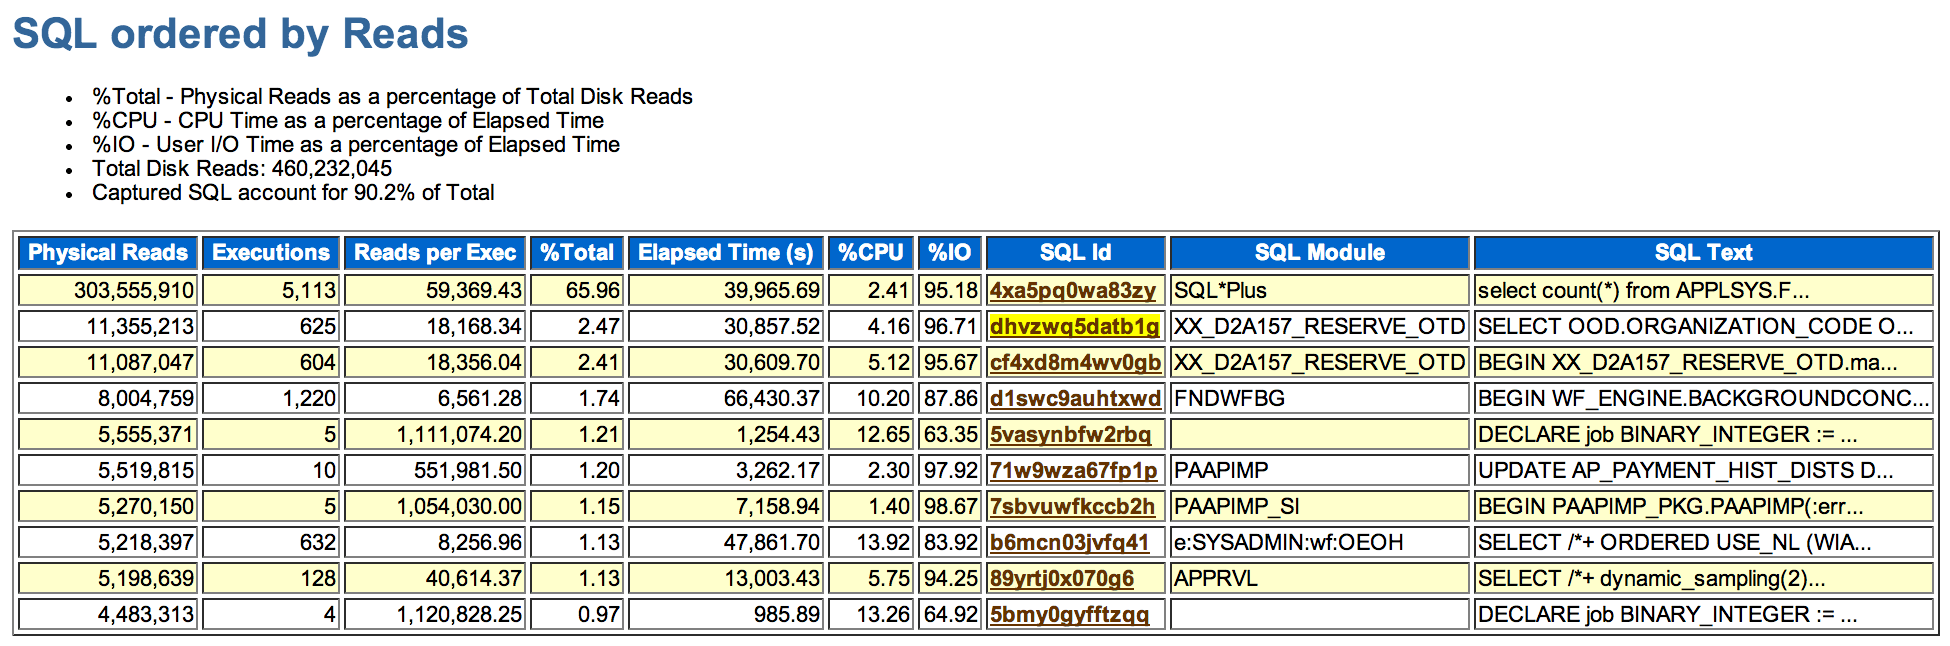The image size is (1950, 646).
Task: Click SQL Id link 5vasynbfw2rbq
Action: click(1070, 435)
